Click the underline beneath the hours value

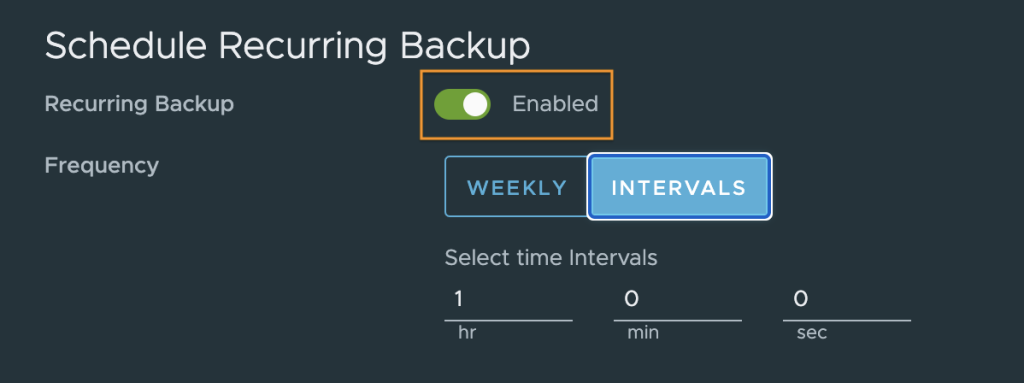click(x=508, y=320)
